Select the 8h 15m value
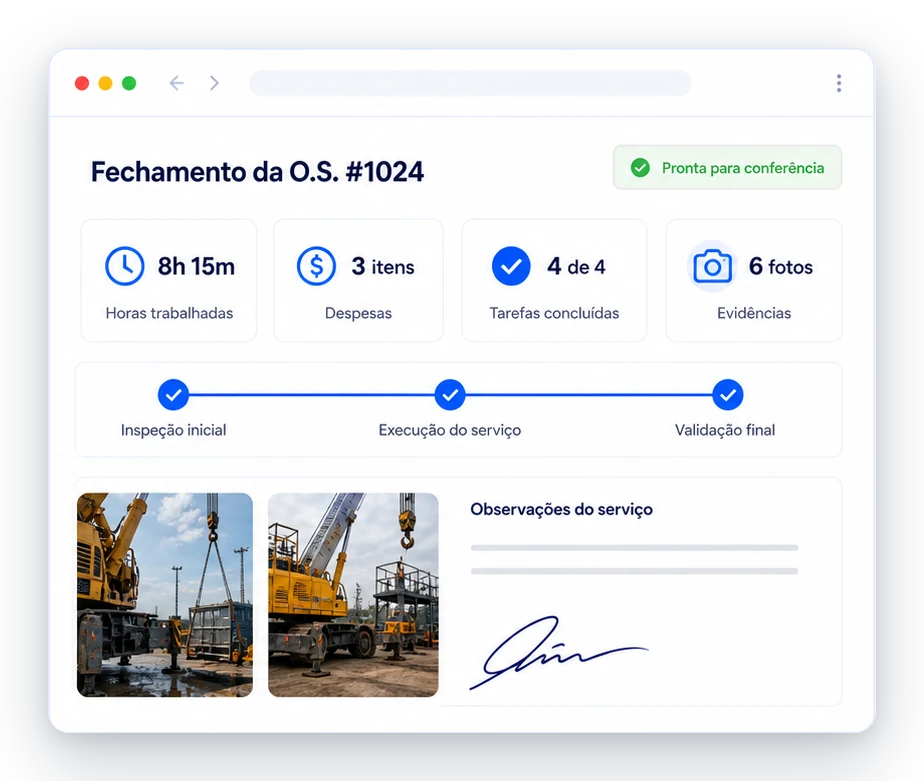The width and height of the screenshot is (924, 781). coord(196,266)
